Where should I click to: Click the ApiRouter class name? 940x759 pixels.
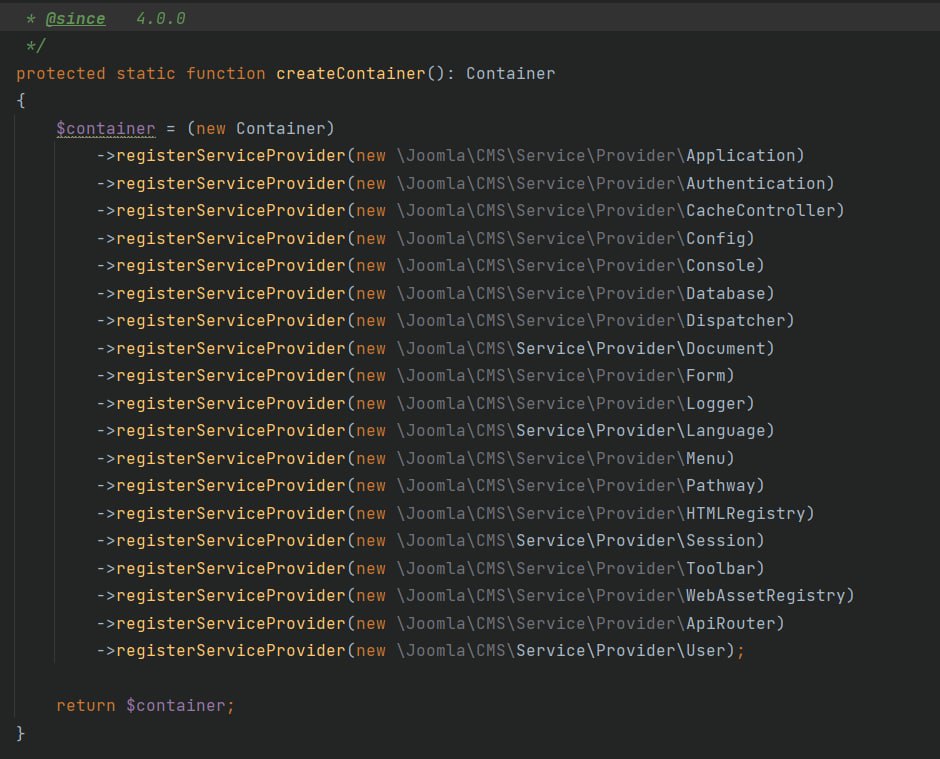pos(730,624)
